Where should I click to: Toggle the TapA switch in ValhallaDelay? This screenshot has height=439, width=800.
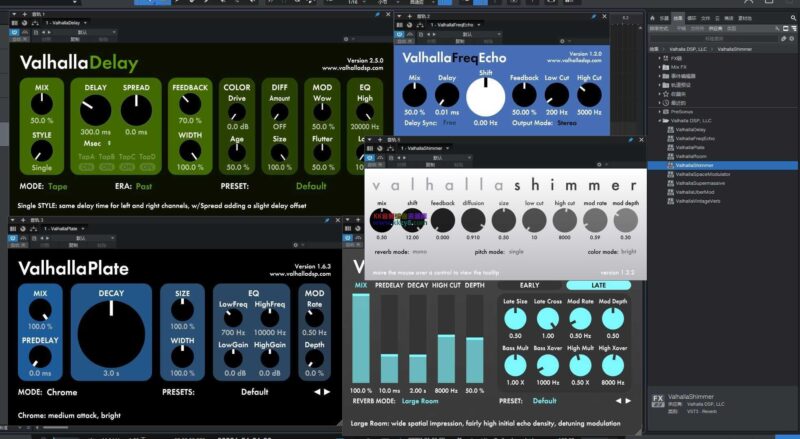pyautogui.click(x=86, y=167)
